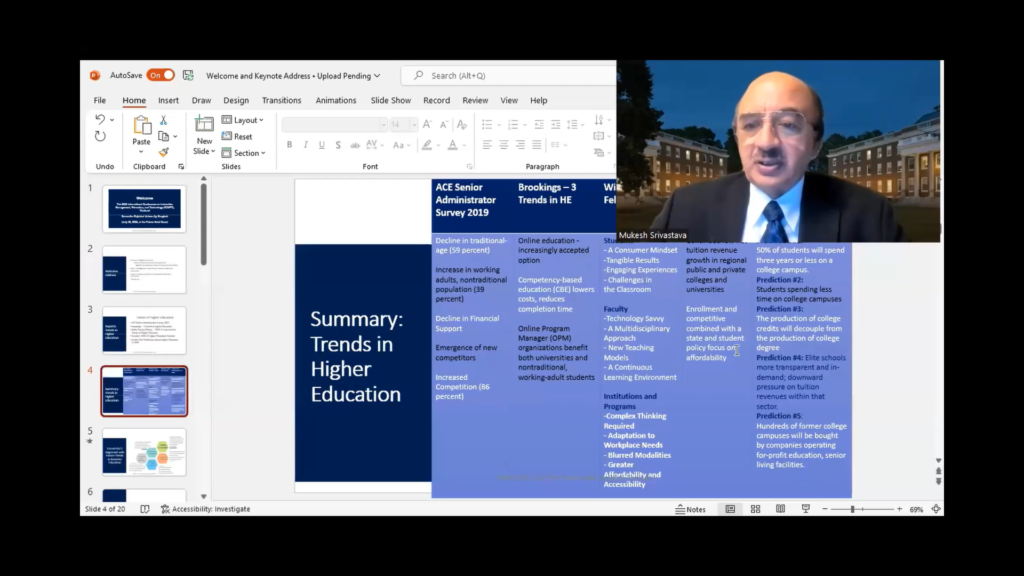Image resolution: width=1024 pixels, height=576 pixels.
Task: Turn off the AutoSave toggle
Action: [x=160, y=75]
